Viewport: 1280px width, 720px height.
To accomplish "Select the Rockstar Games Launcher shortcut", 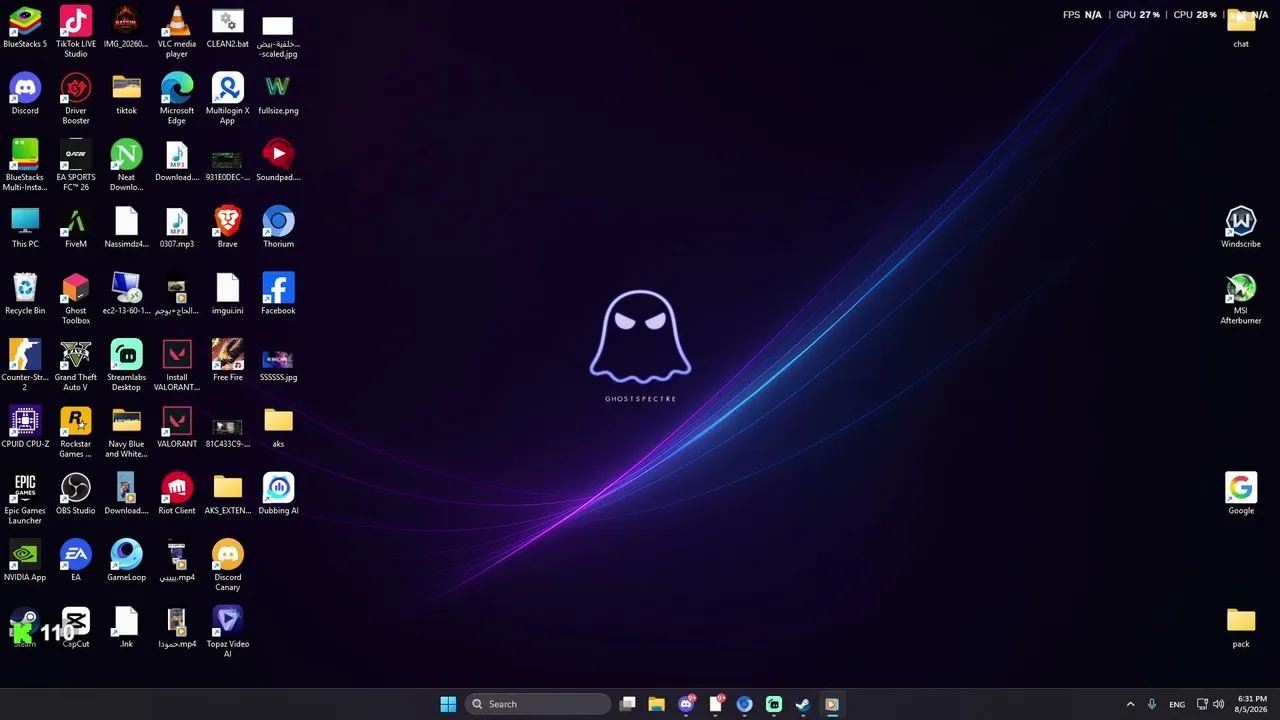I will [76, 433].
